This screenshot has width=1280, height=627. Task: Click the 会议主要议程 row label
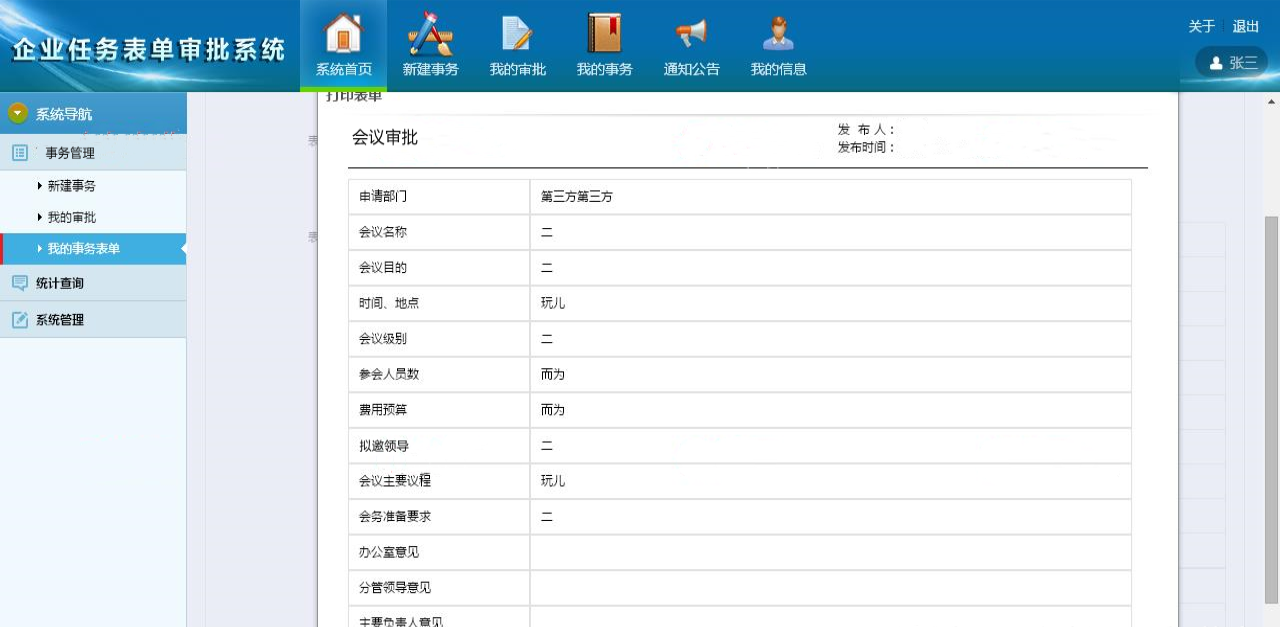(395, 481)
